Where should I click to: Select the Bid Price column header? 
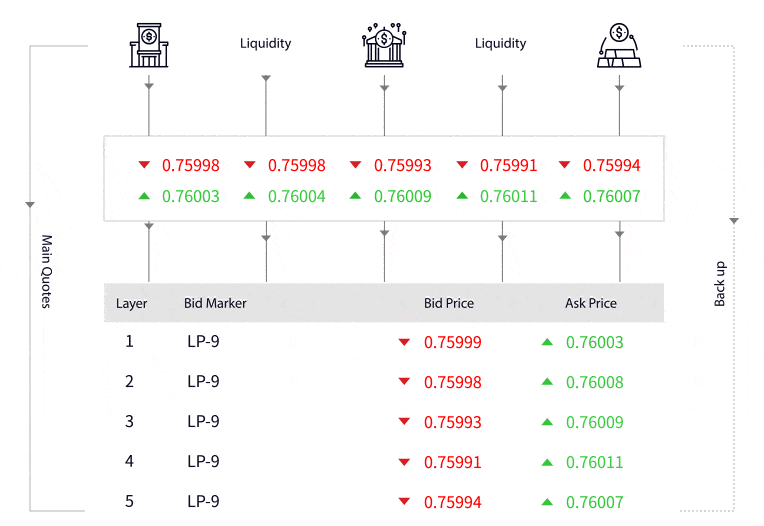tap(449, 303)
